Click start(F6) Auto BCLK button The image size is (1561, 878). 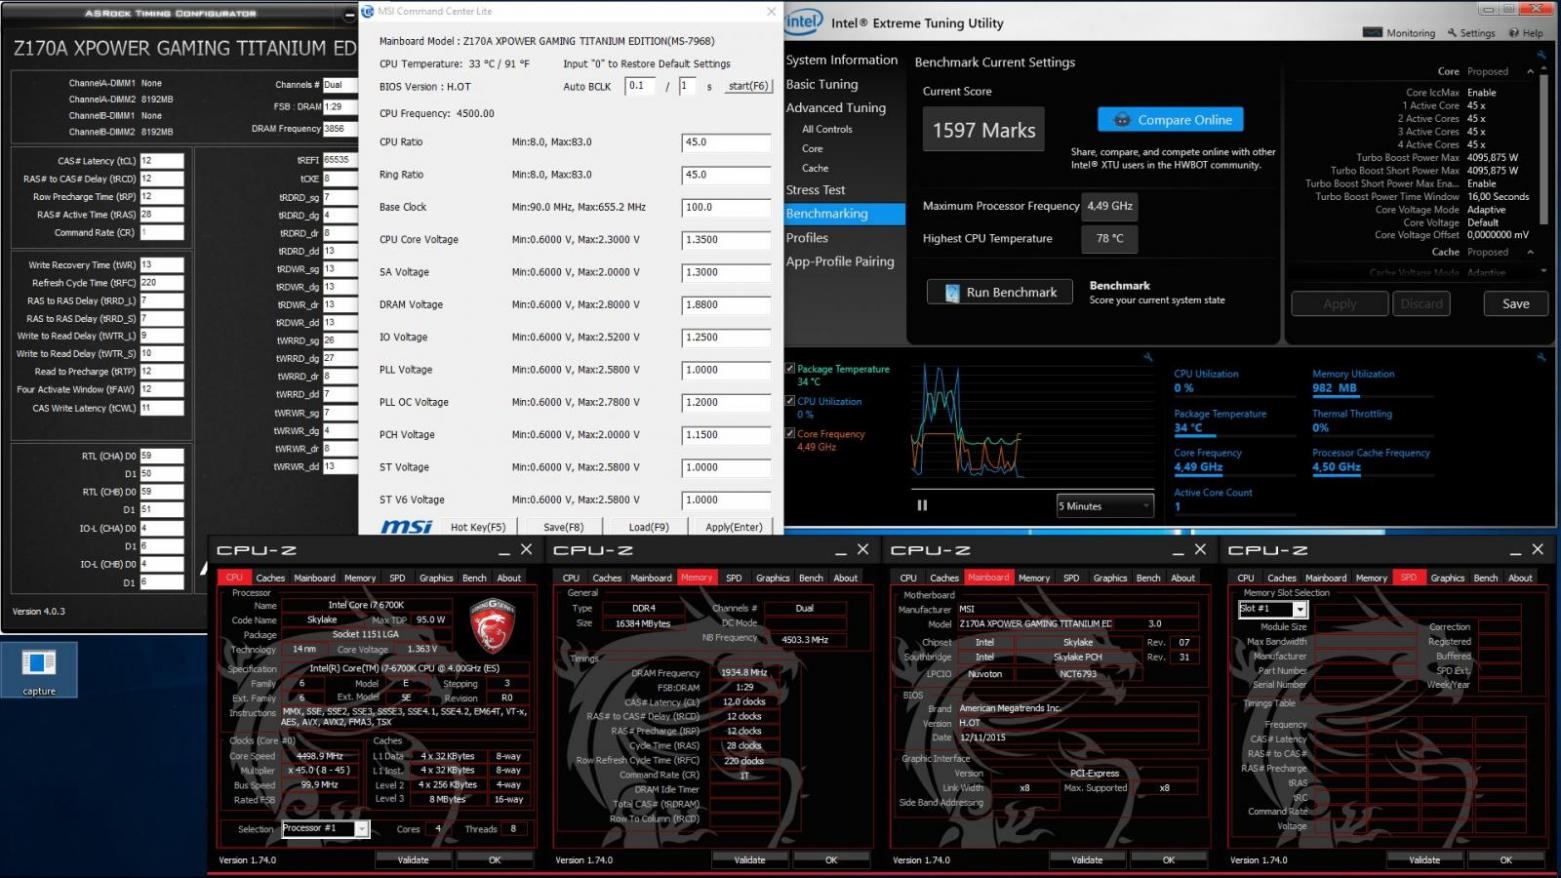(x=748, y=86)
